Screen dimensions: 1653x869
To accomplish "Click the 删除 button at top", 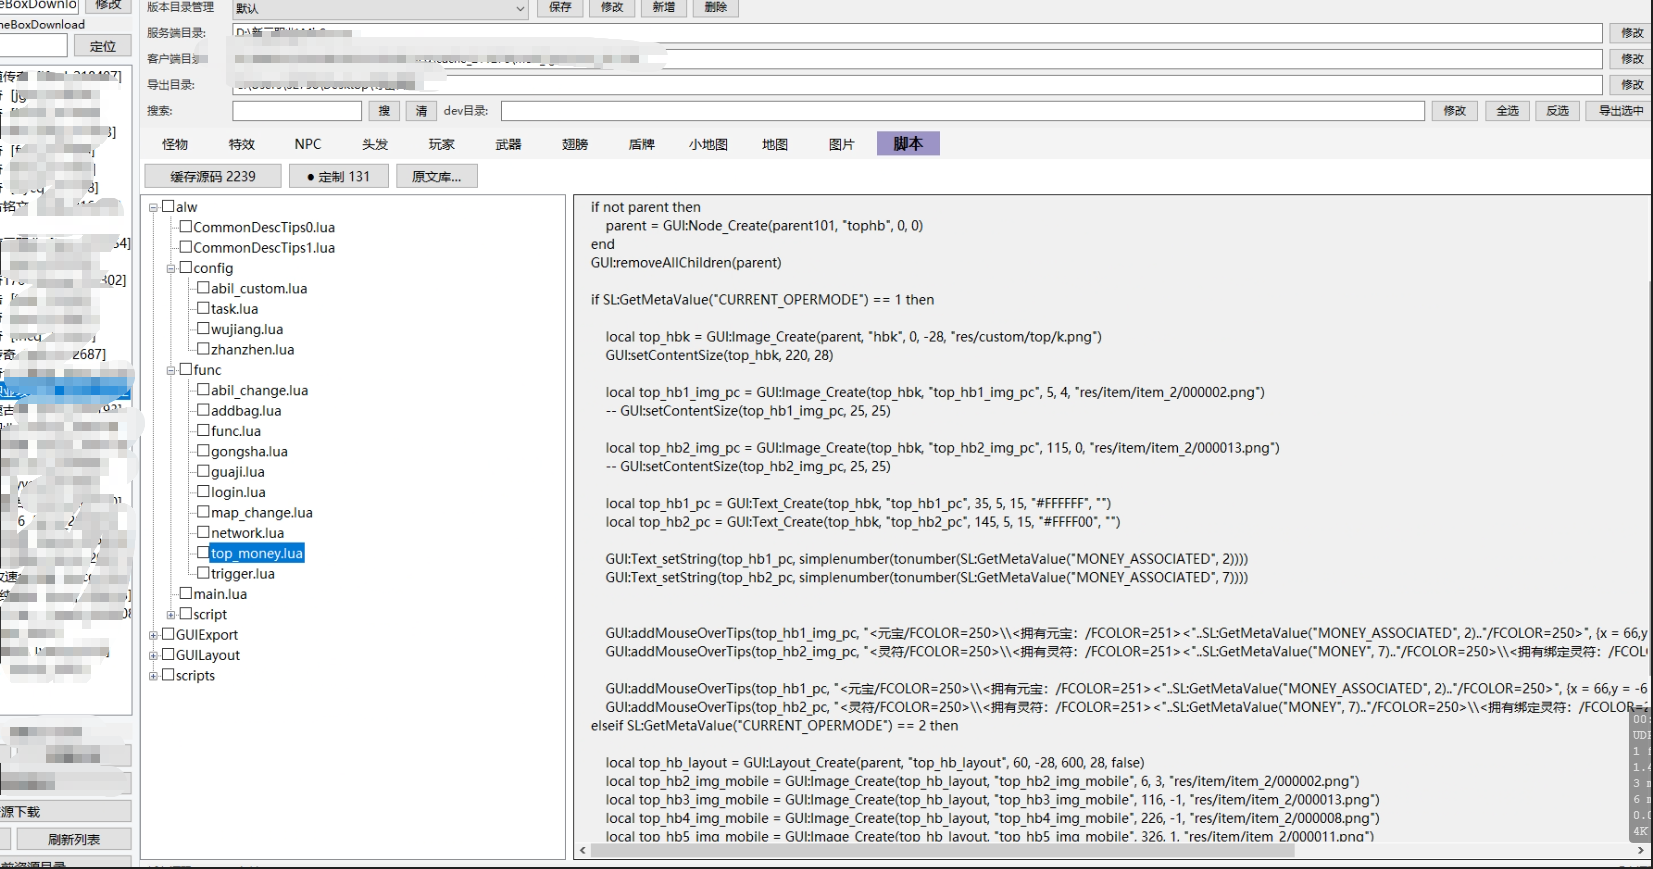I will coord(716,7).
